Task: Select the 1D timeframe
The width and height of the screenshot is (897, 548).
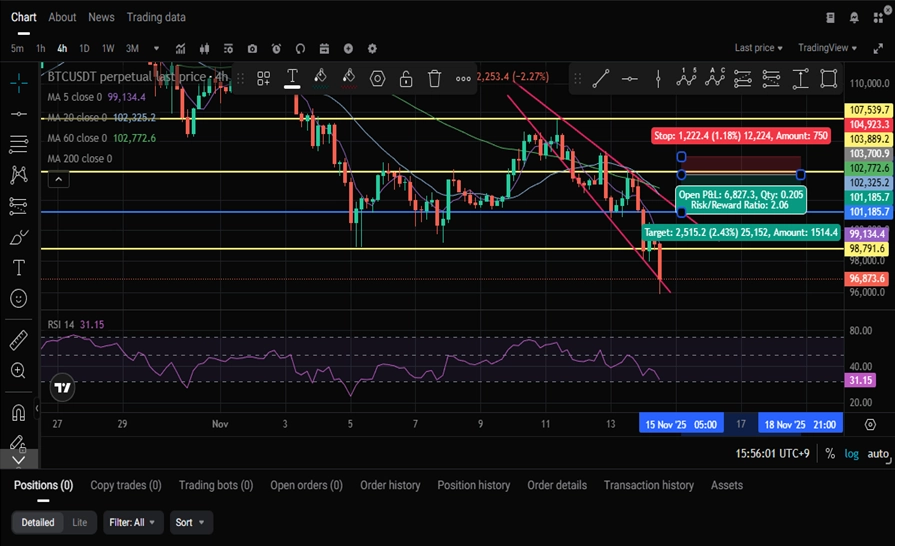Action: click(84, 49)
